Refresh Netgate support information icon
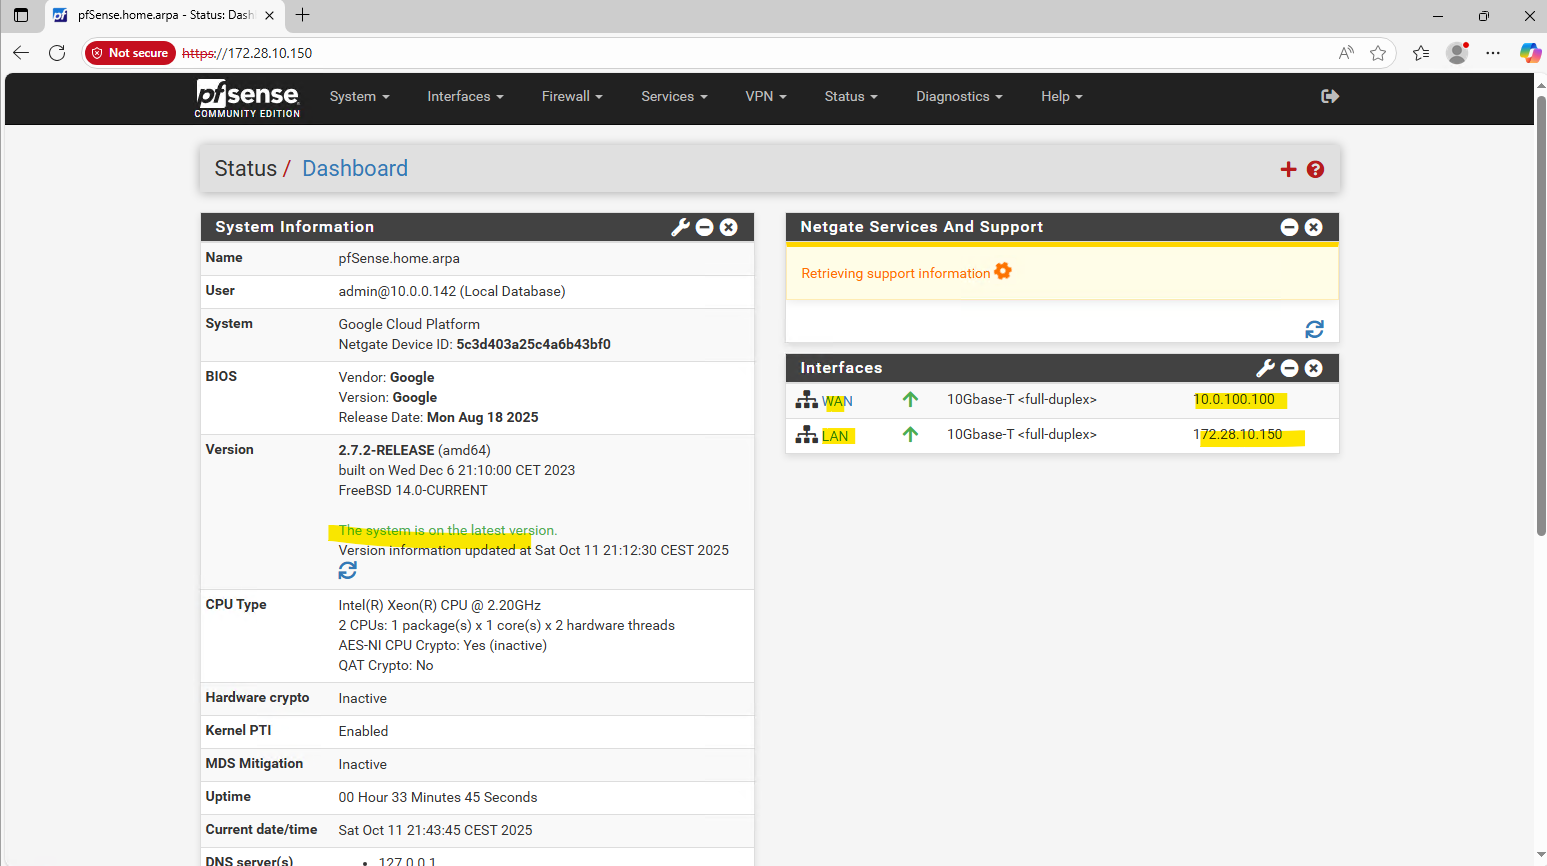1547x866 pixels. pyautogui.click(x=1314, y=329)
